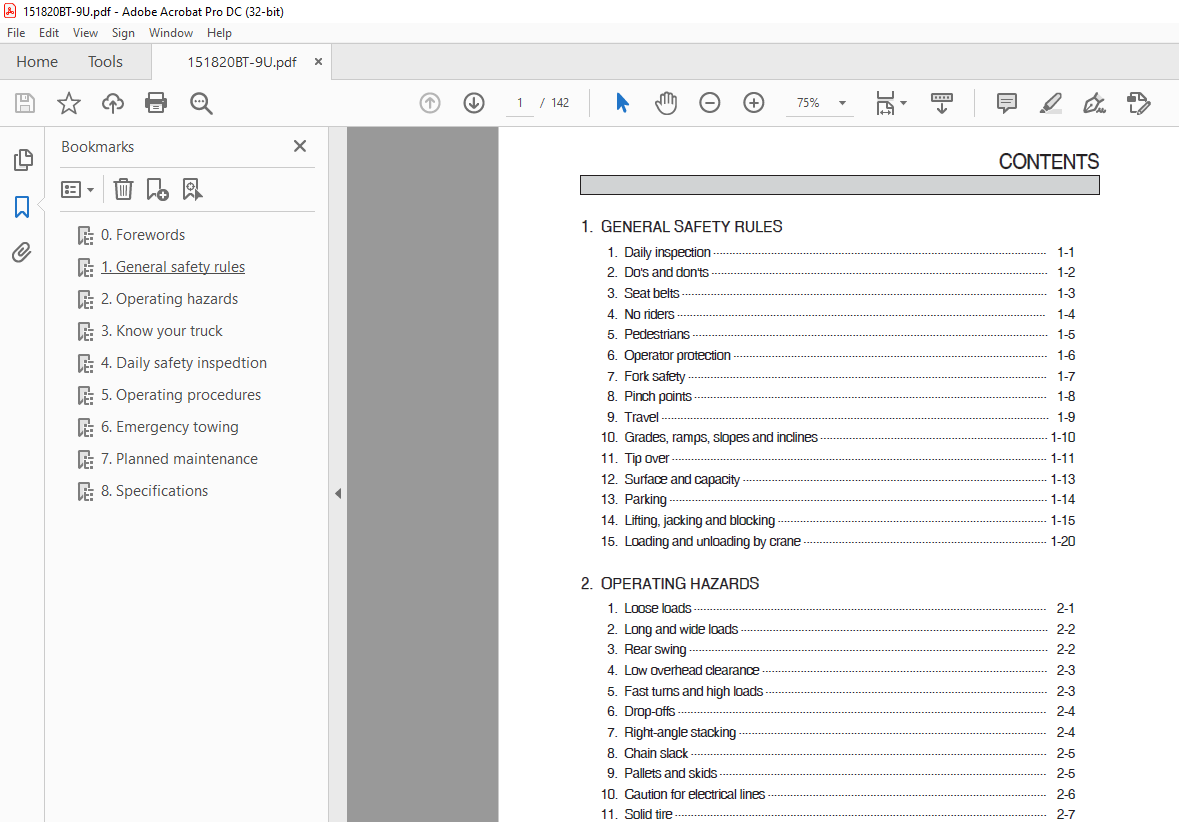
Task: Open bookmark options dropdown menu
Action: 78,189
